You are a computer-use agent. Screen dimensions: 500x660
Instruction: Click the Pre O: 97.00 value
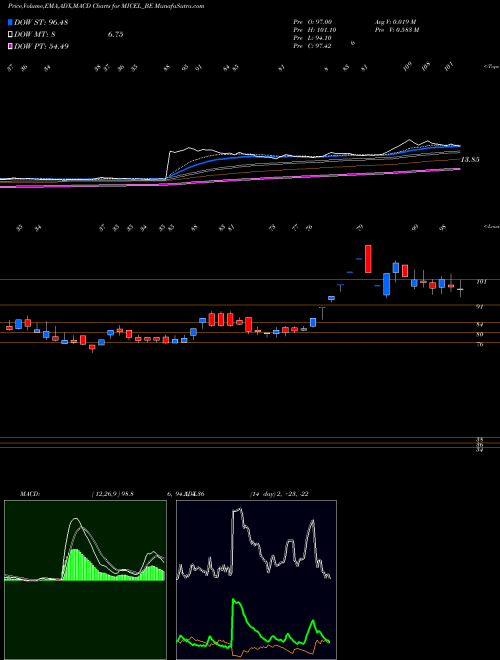[x=314, y=22]
